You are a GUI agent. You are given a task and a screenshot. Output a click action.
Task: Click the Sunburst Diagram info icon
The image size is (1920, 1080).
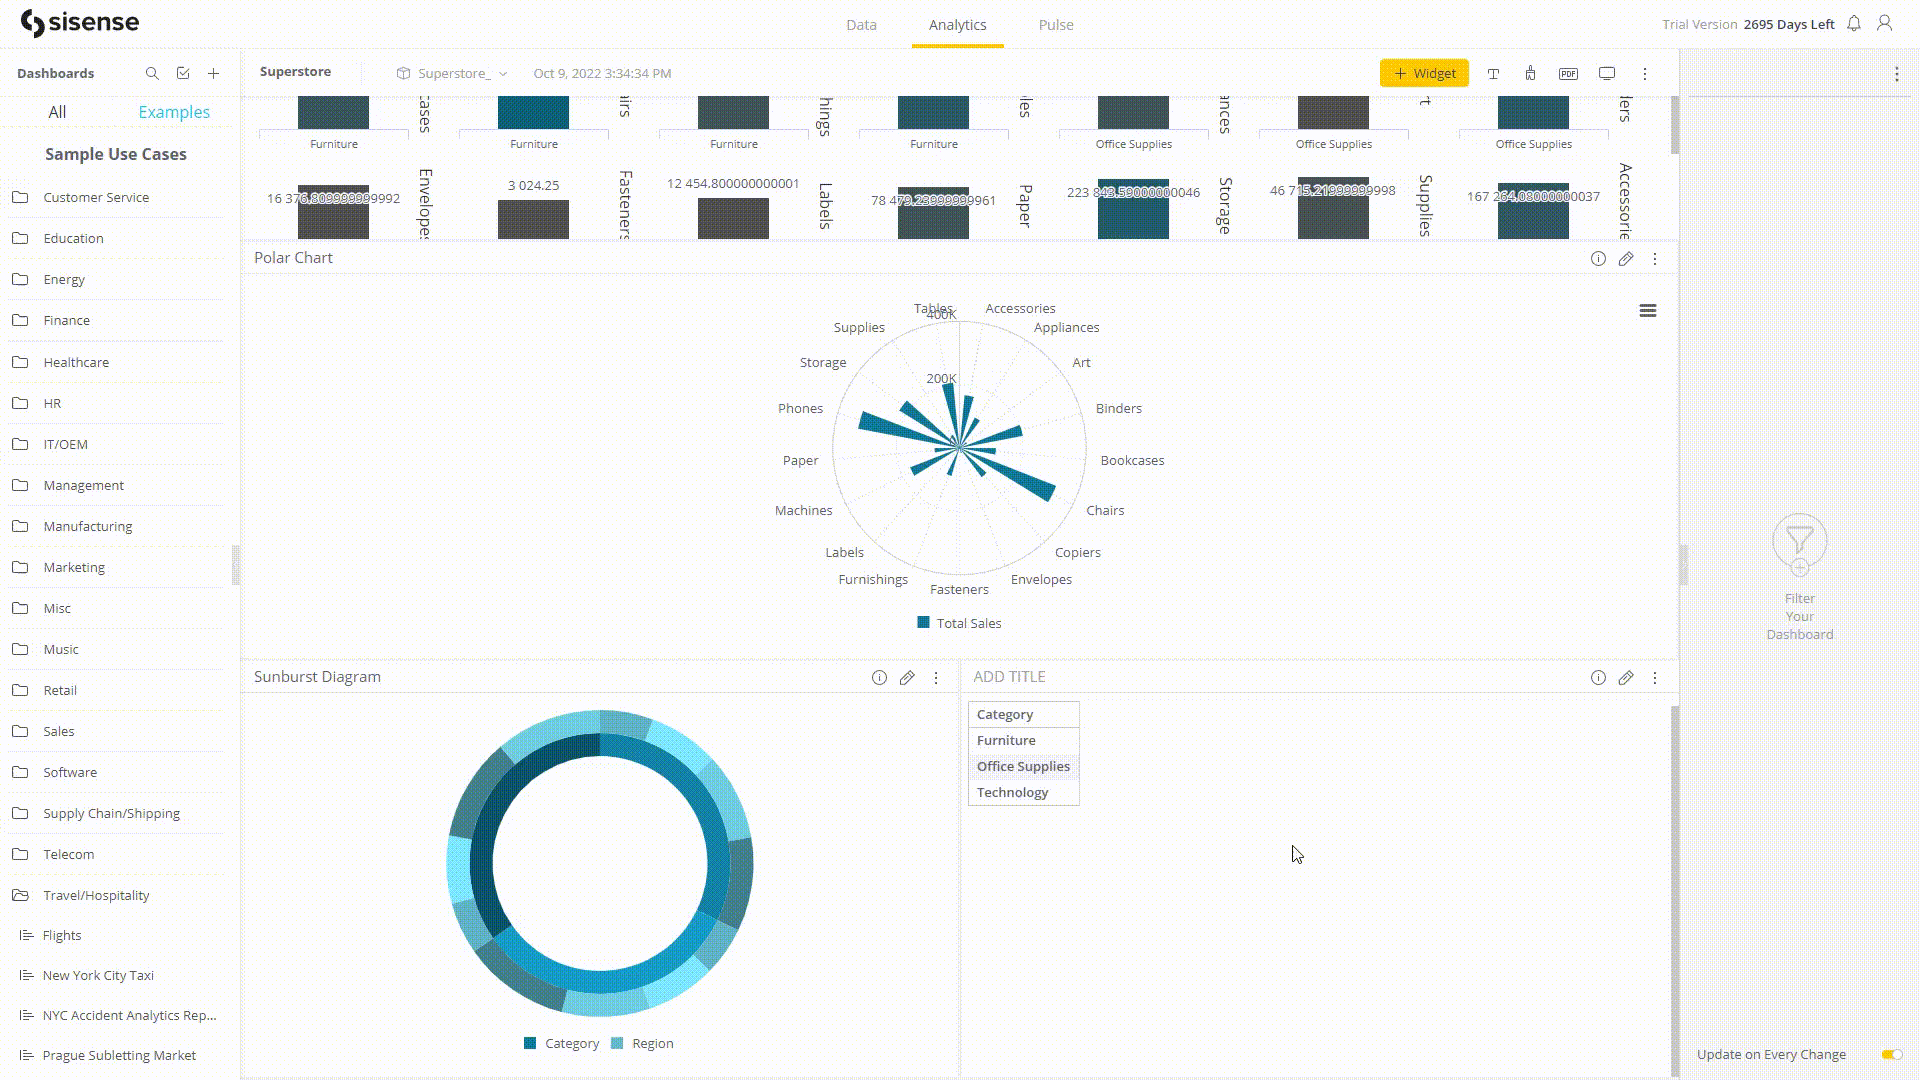click(880, 676)
